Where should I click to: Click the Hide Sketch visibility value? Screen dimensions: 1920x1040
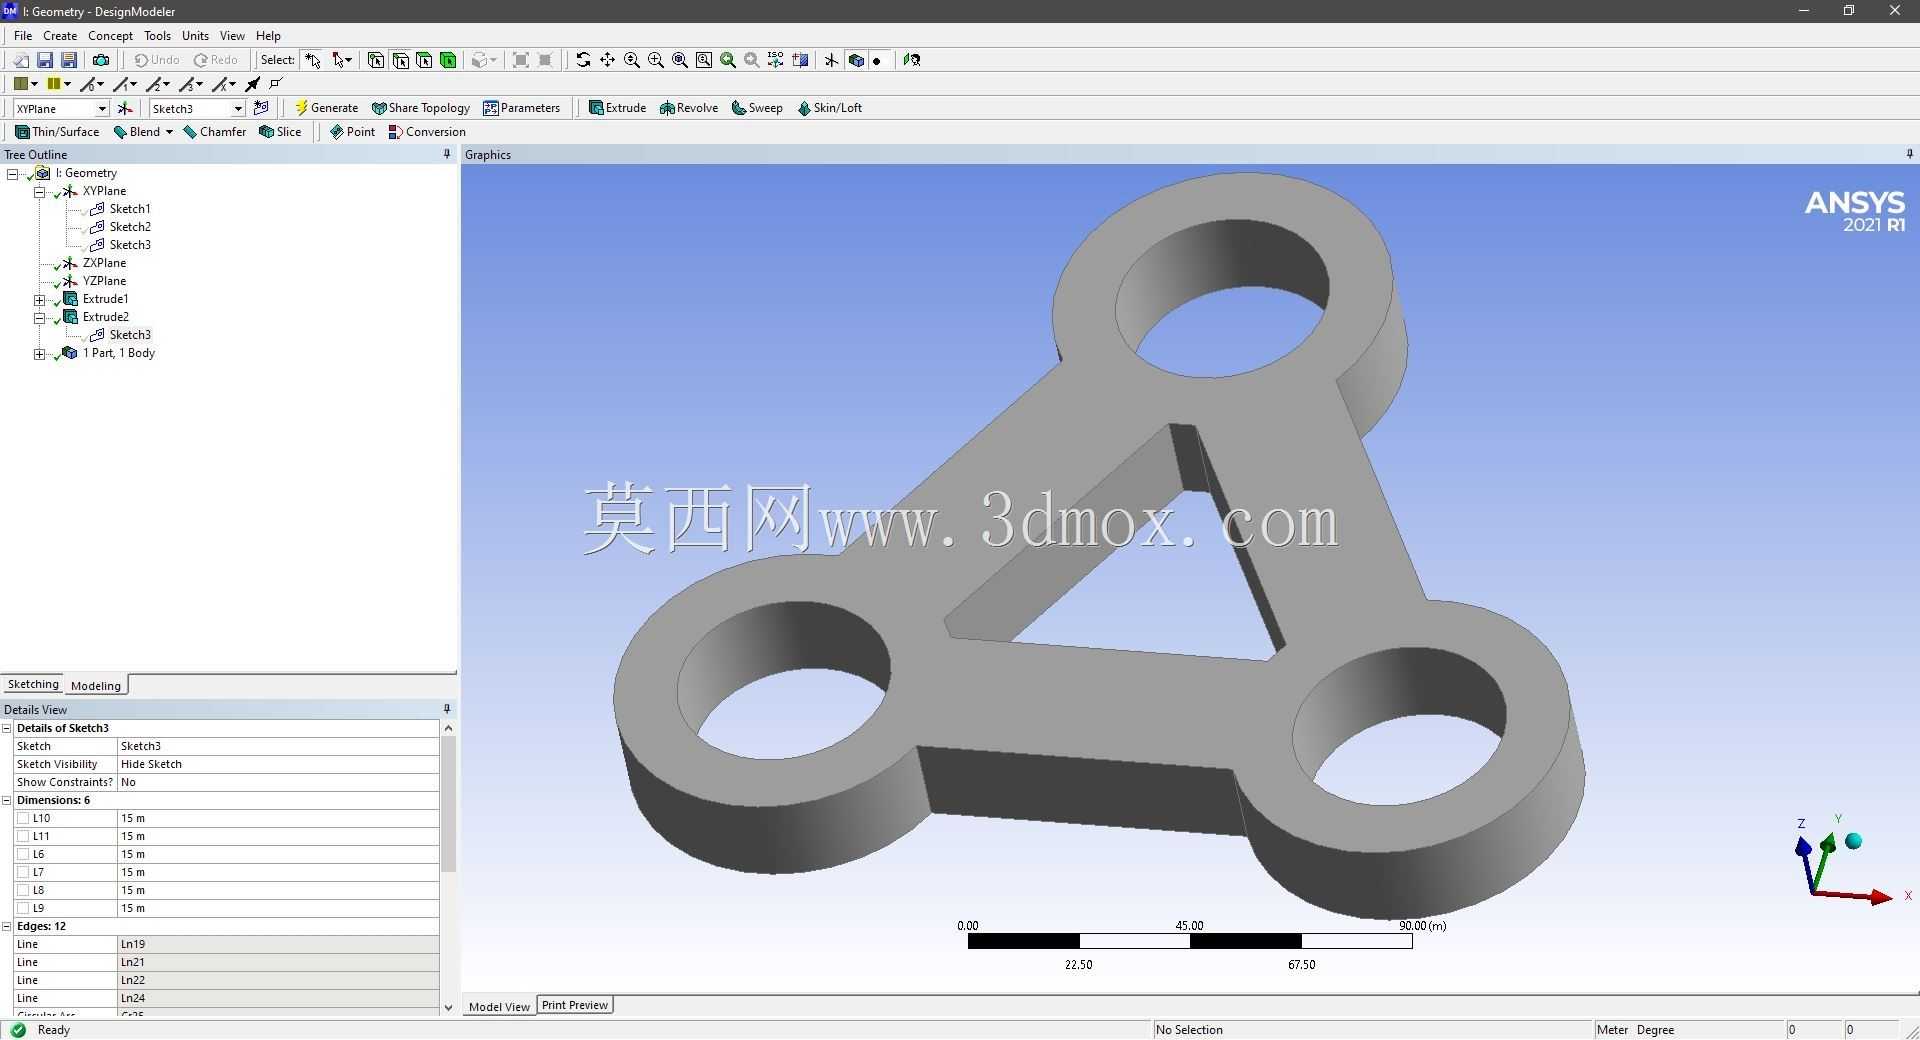[x=278, y=764]
